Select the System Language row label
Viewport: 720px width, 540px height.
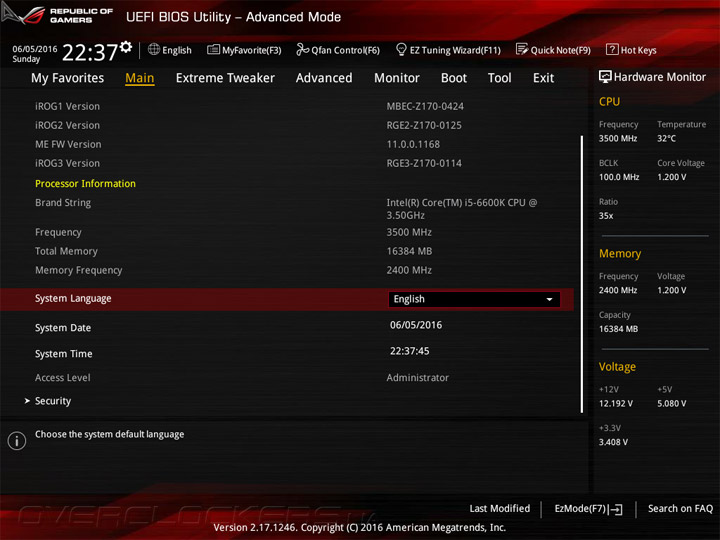(x=73, y=298)
